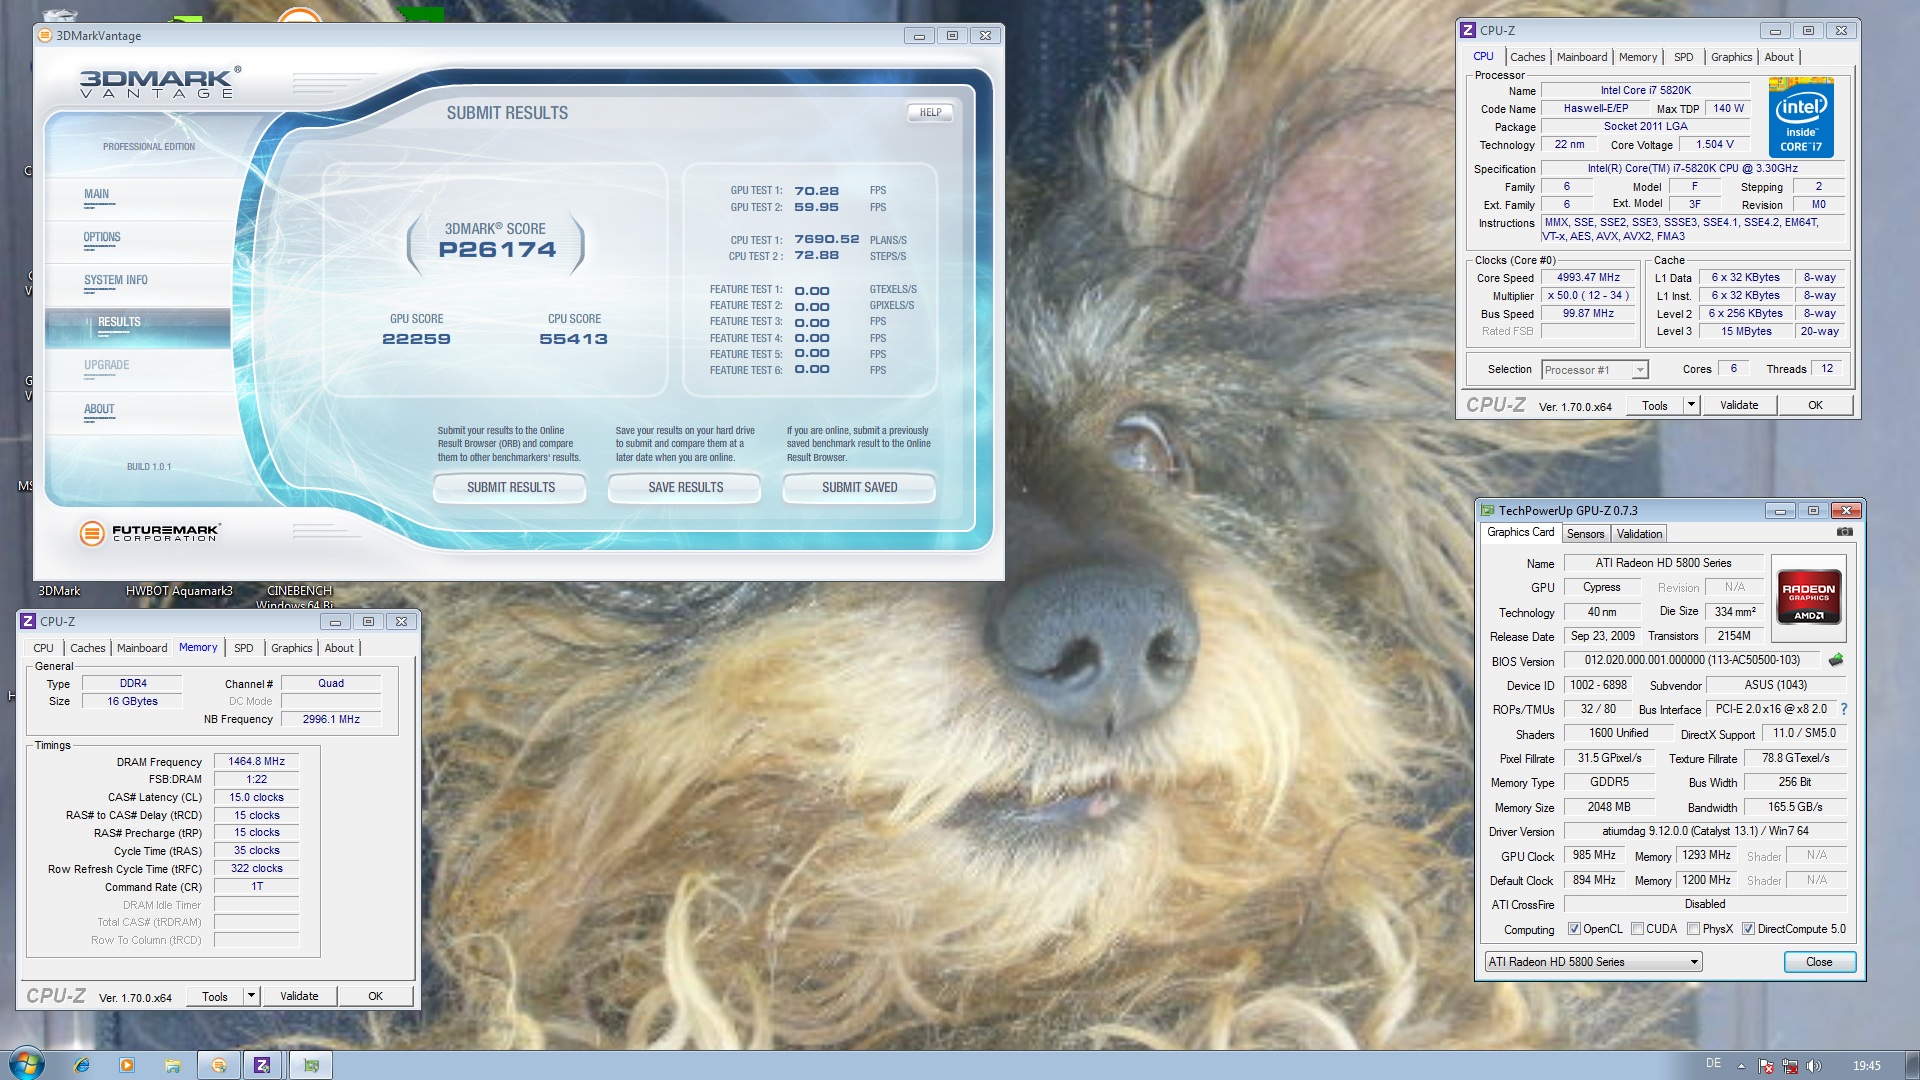The image size is (1920, 1080).
Task: Click Validate in top-right CPU-Z window
Action: 1739,405
